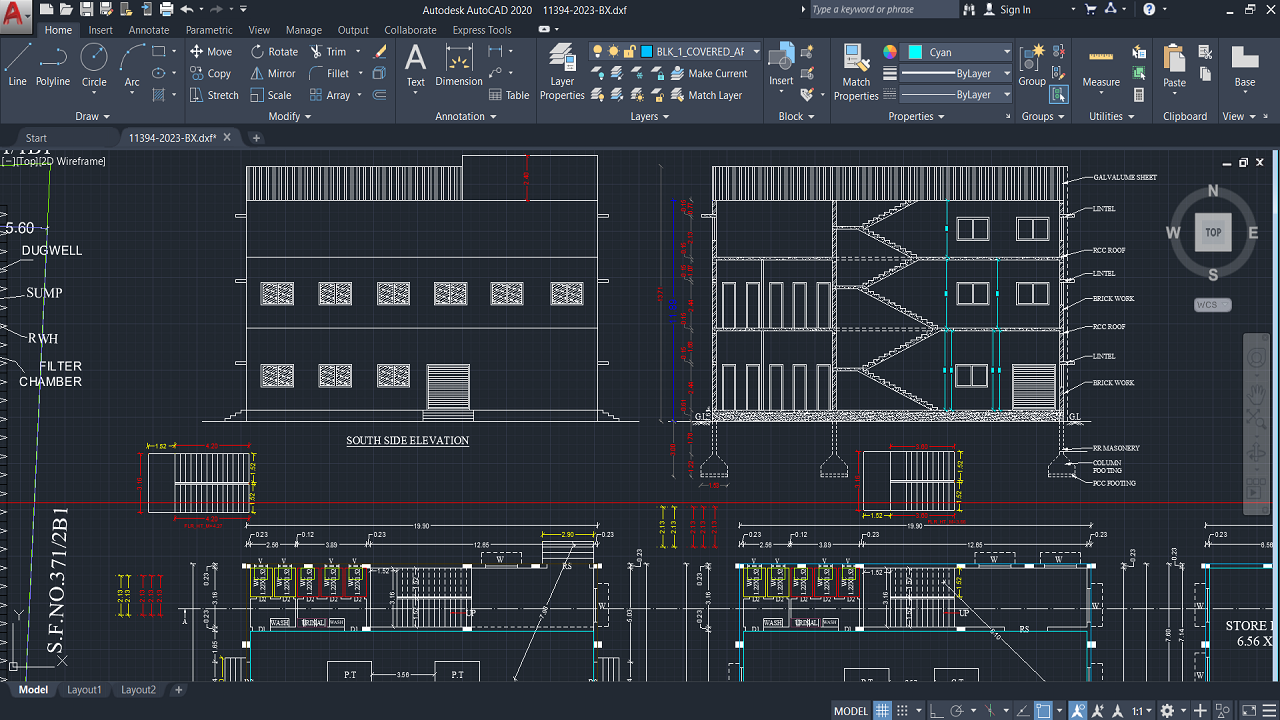Toggle drawing grid display in status bar

[882, 711]
